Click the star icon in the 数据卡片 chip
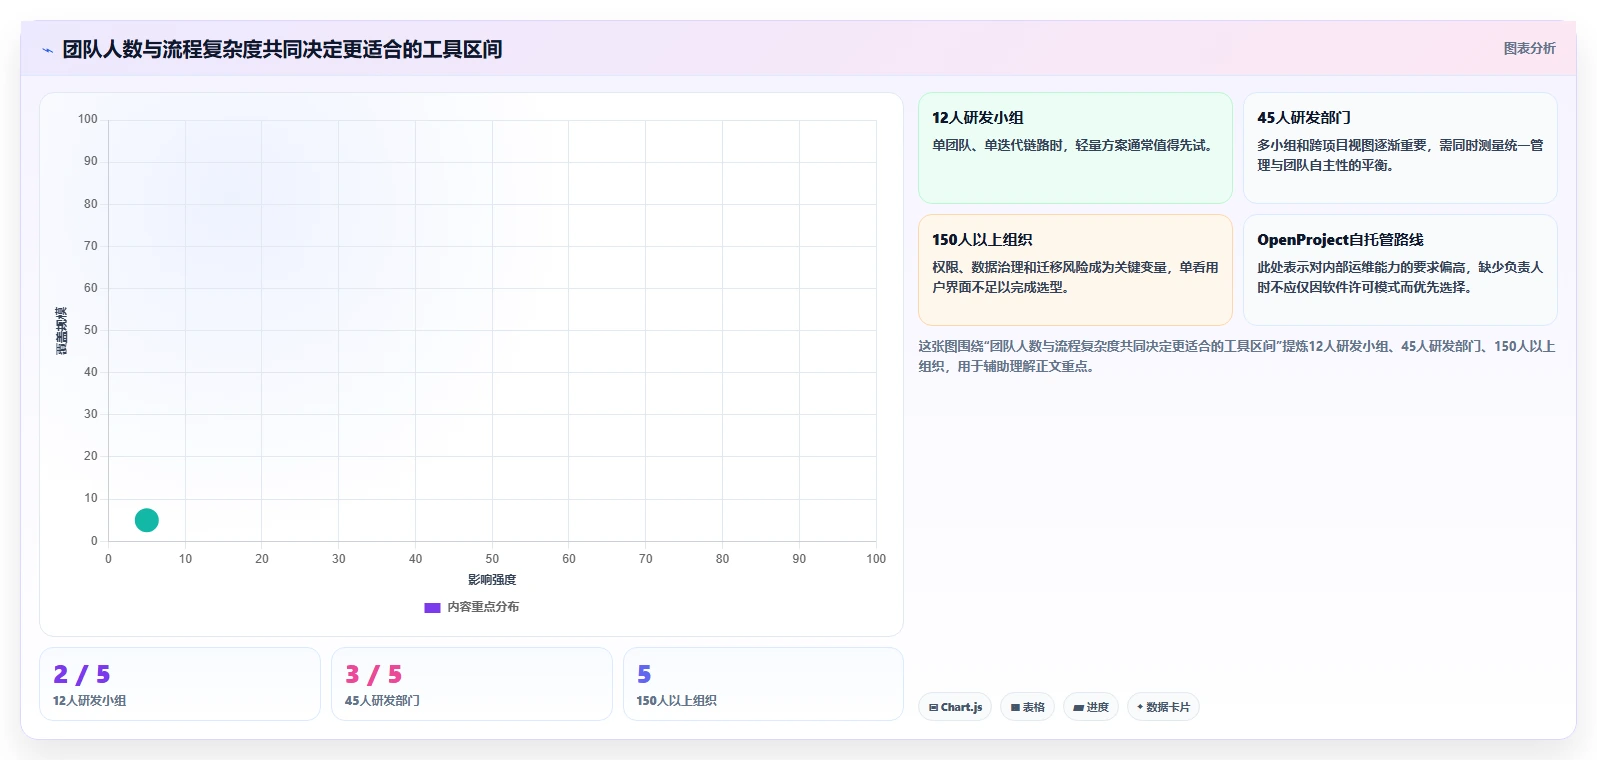 (1140, 707)
